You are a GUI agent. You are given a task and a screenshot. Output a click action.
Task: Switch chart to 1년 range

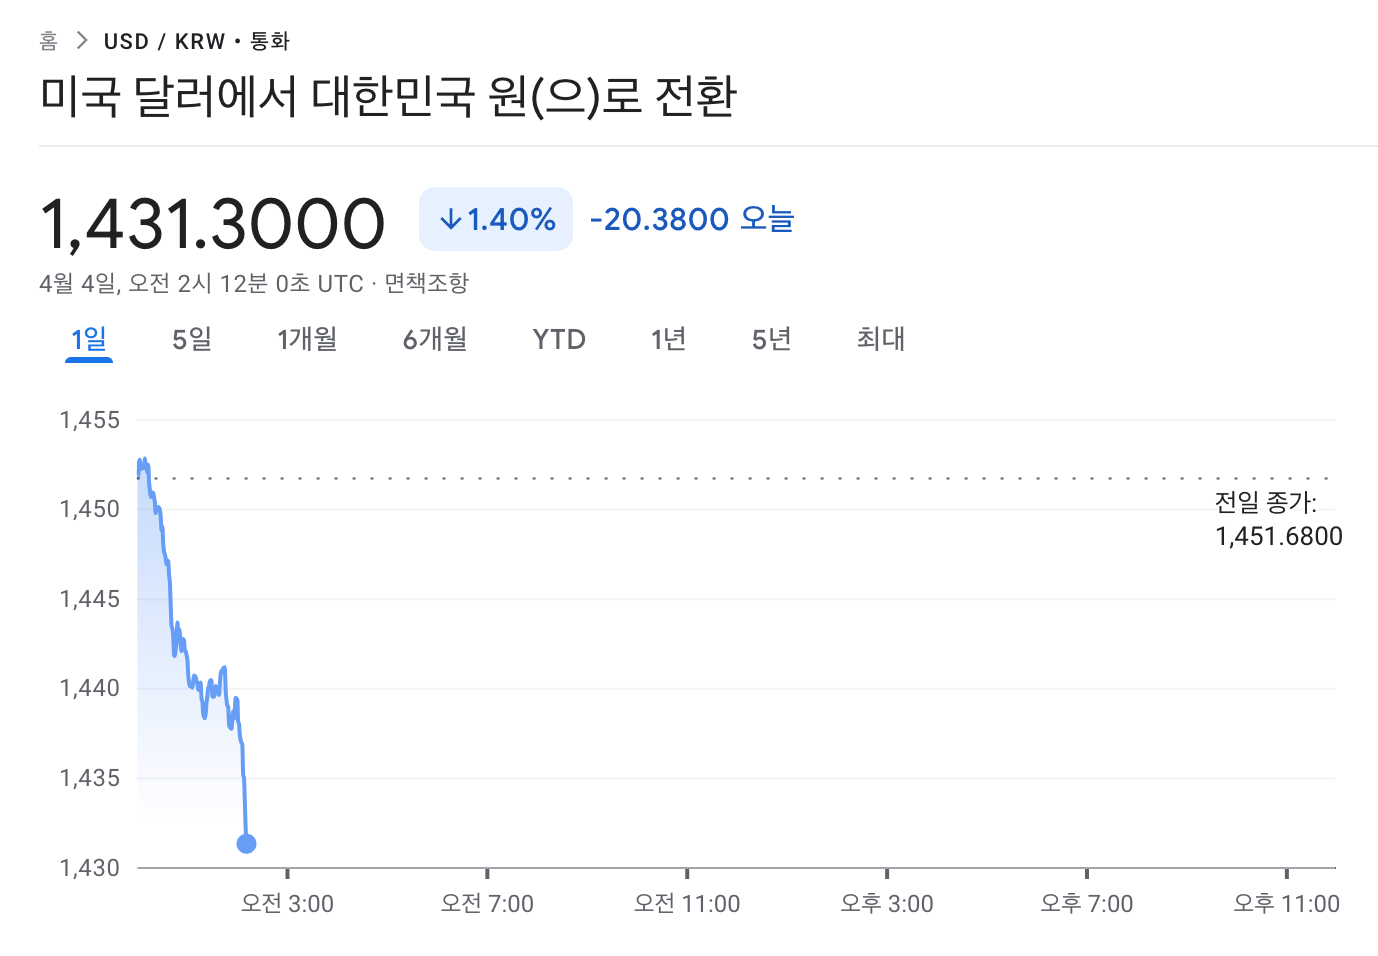pos(668,340)
